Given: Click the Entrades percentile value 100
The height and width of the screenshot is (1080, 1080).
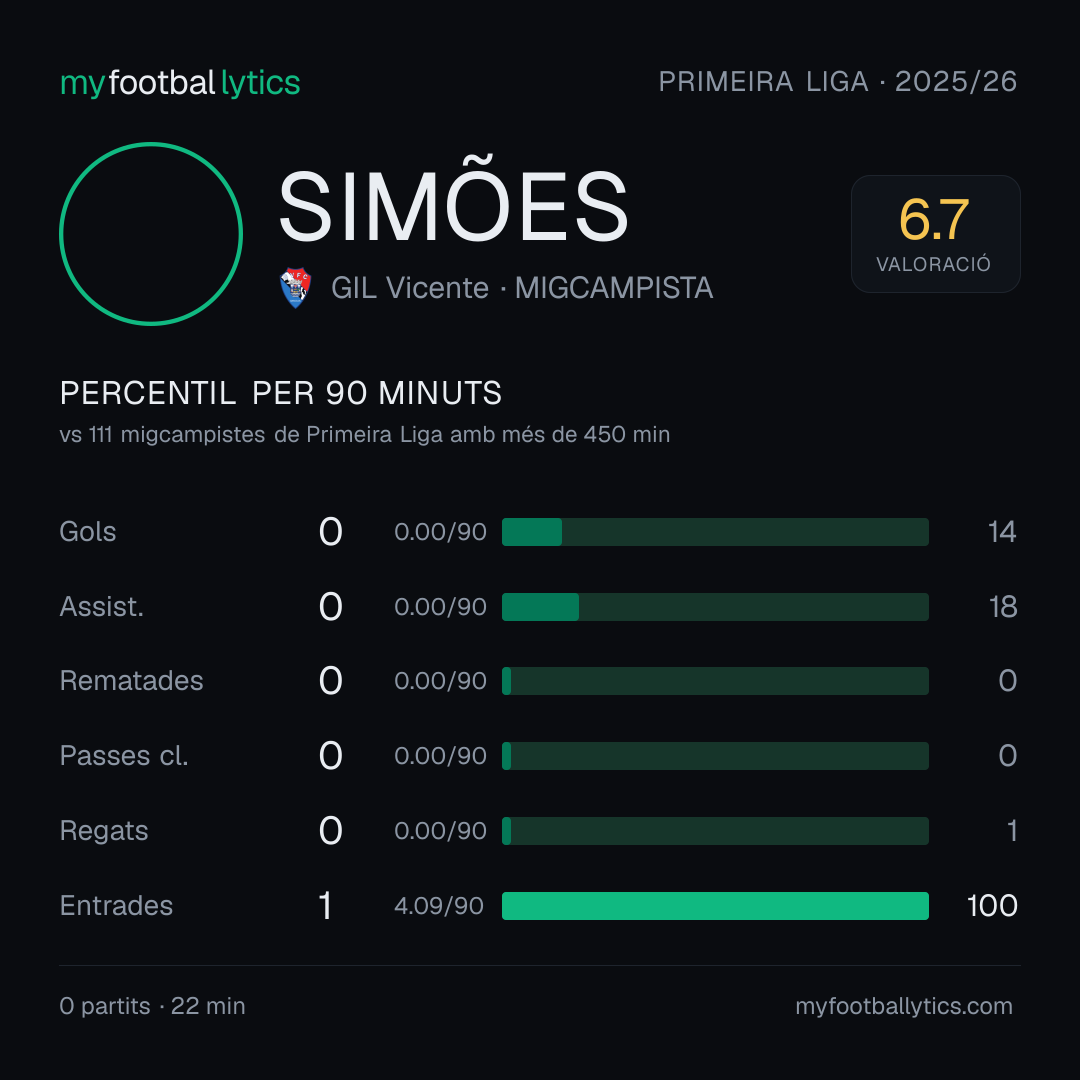Looking at the screenshot, I should click(x=992, y=906).
